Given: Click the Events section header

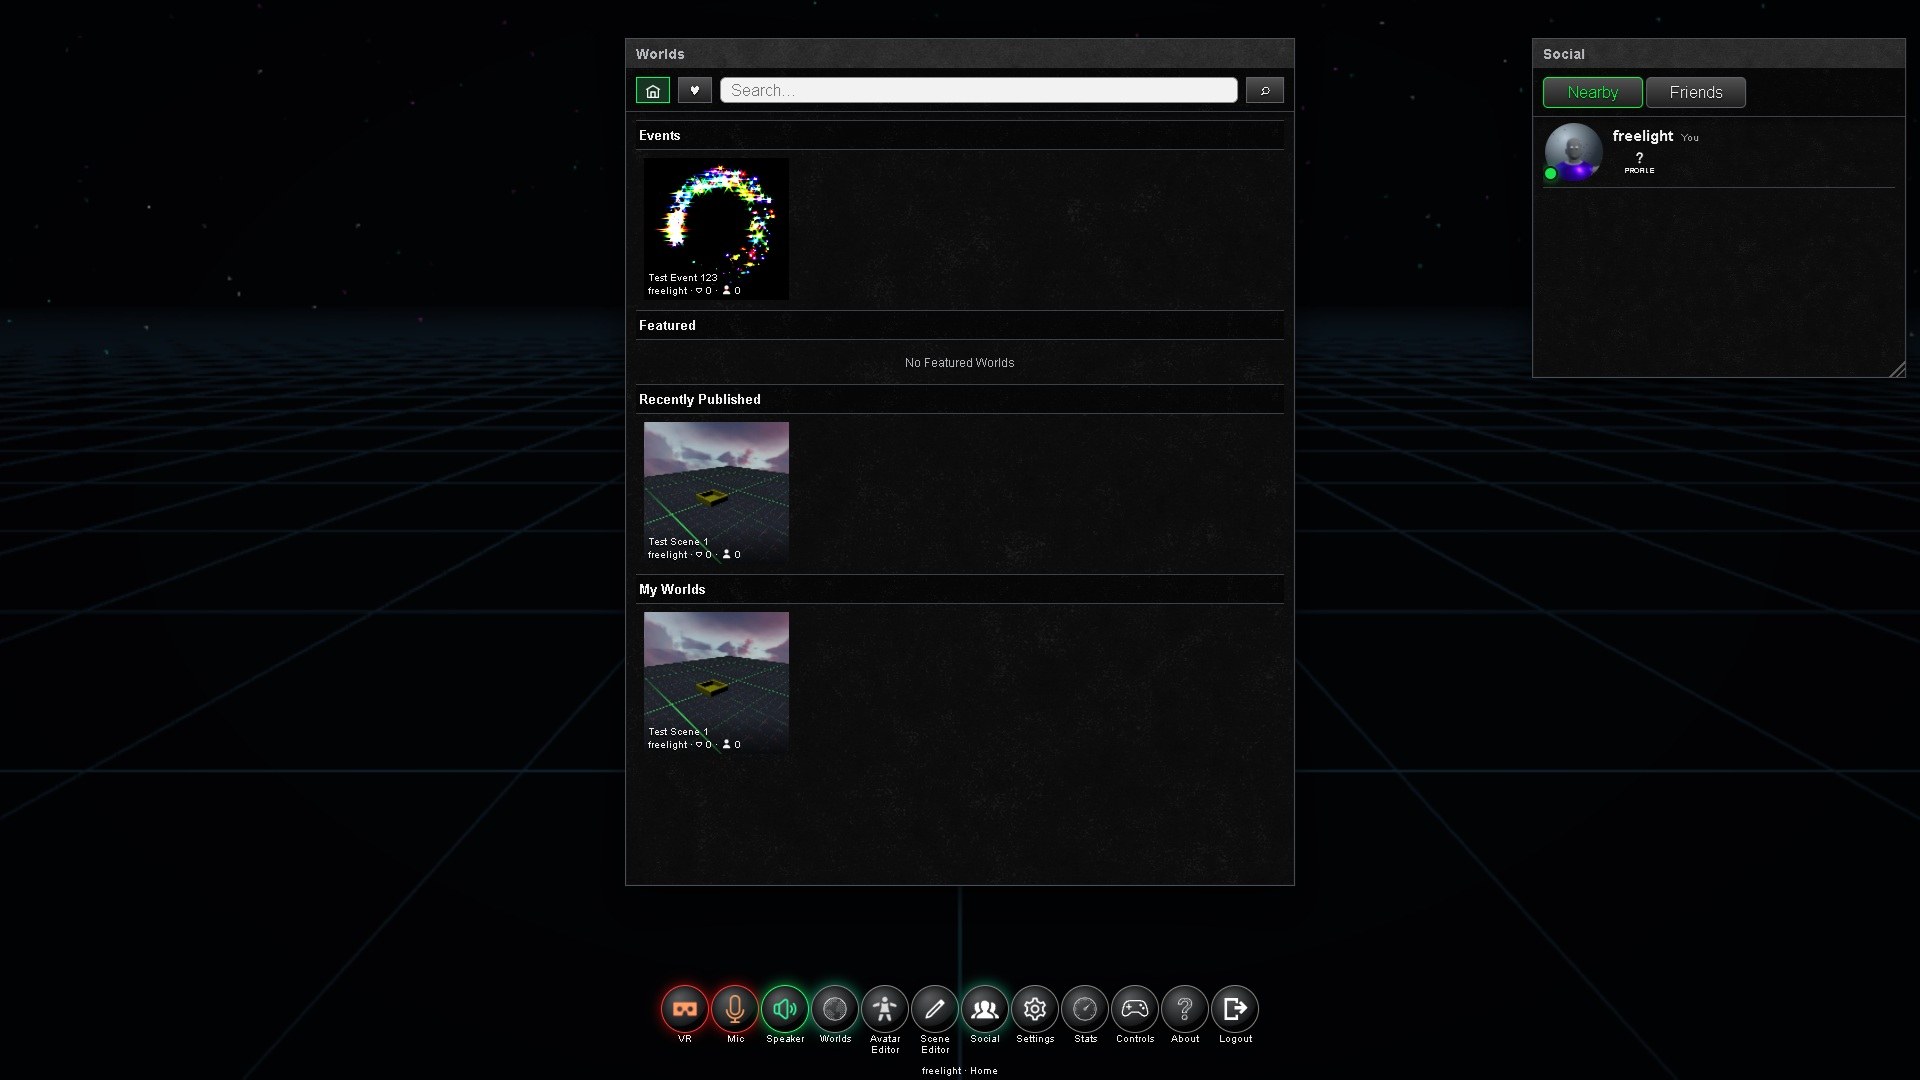Looking at the screenshot, I should (x=960, y=135).
